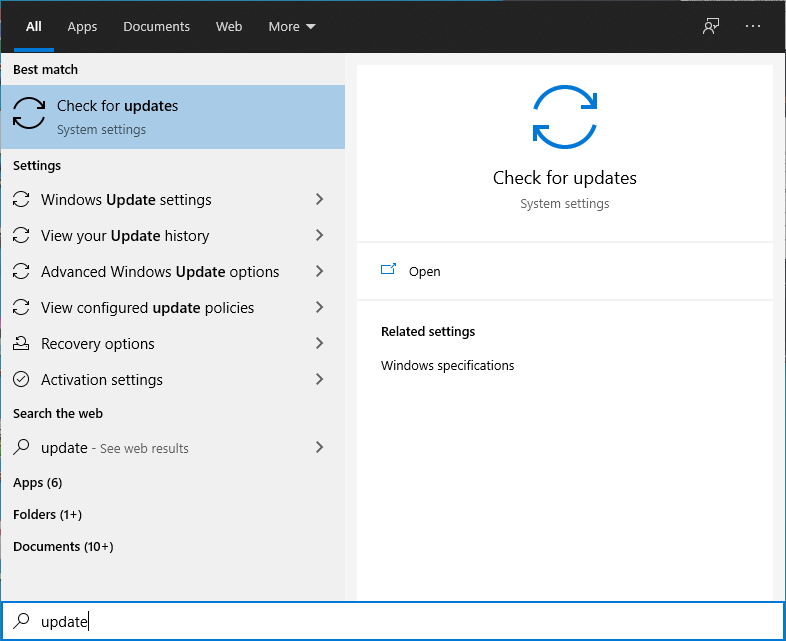Expand Recovery options chevron
786x641 pixels.
coord(319,343)
